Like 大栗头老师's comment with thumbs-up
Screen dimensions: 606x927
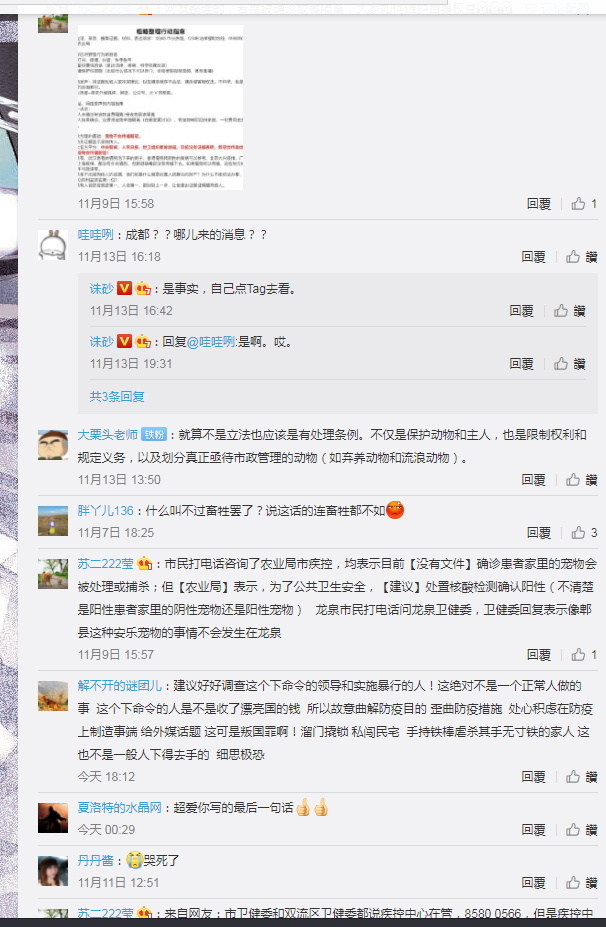click(581, 479)
